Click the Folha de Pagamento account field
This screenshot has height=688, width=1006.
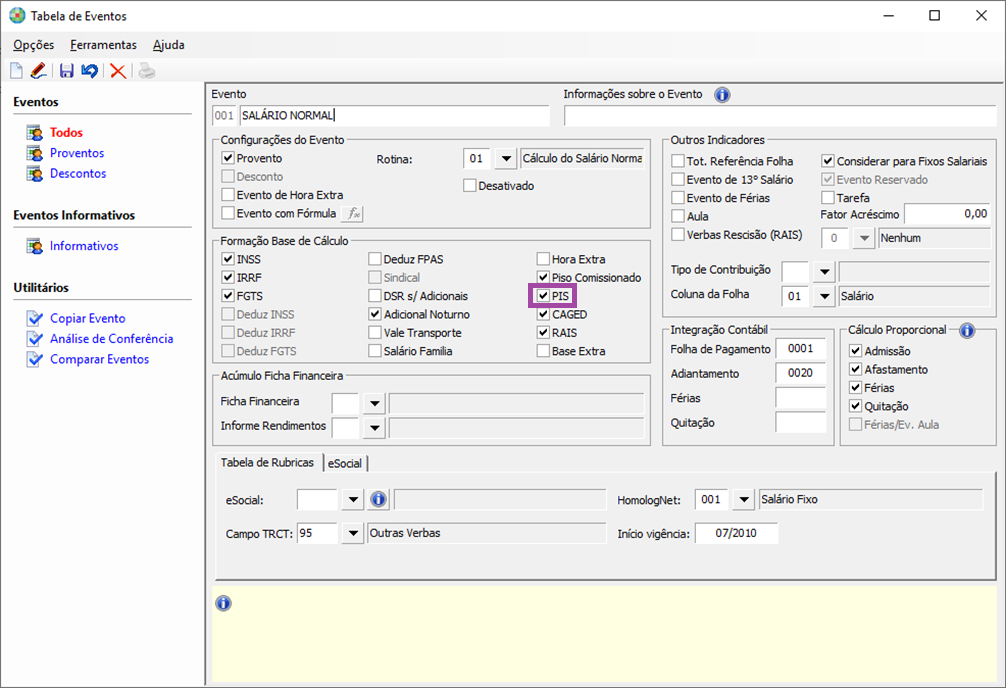(x=801, y=348)
